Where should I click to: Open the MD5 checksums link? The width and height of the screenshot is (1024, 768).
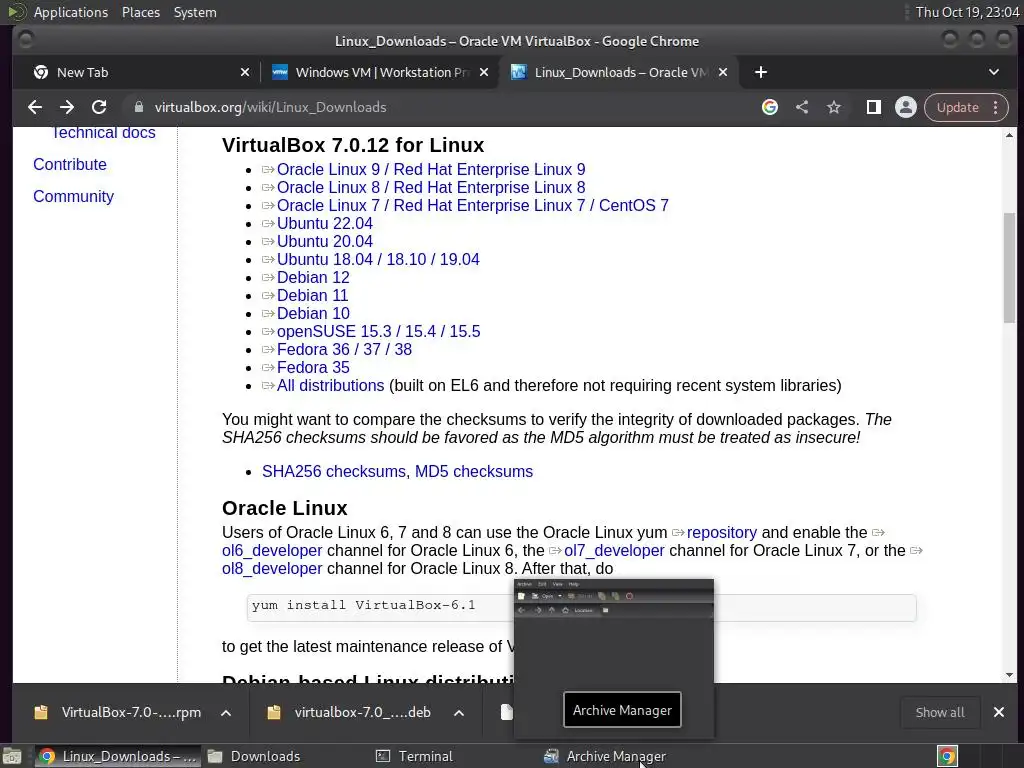(x=473, y=472)
